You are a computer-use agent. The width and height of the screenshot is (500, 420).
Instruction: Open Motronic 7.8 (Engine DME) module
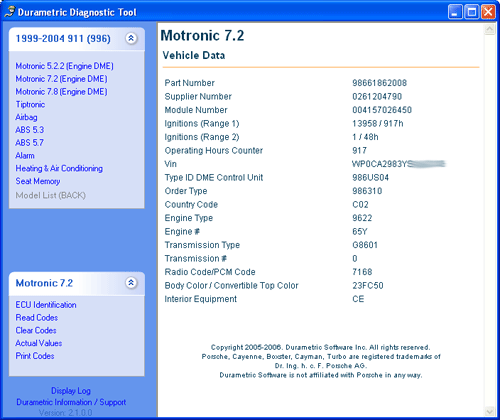(61, 92)
